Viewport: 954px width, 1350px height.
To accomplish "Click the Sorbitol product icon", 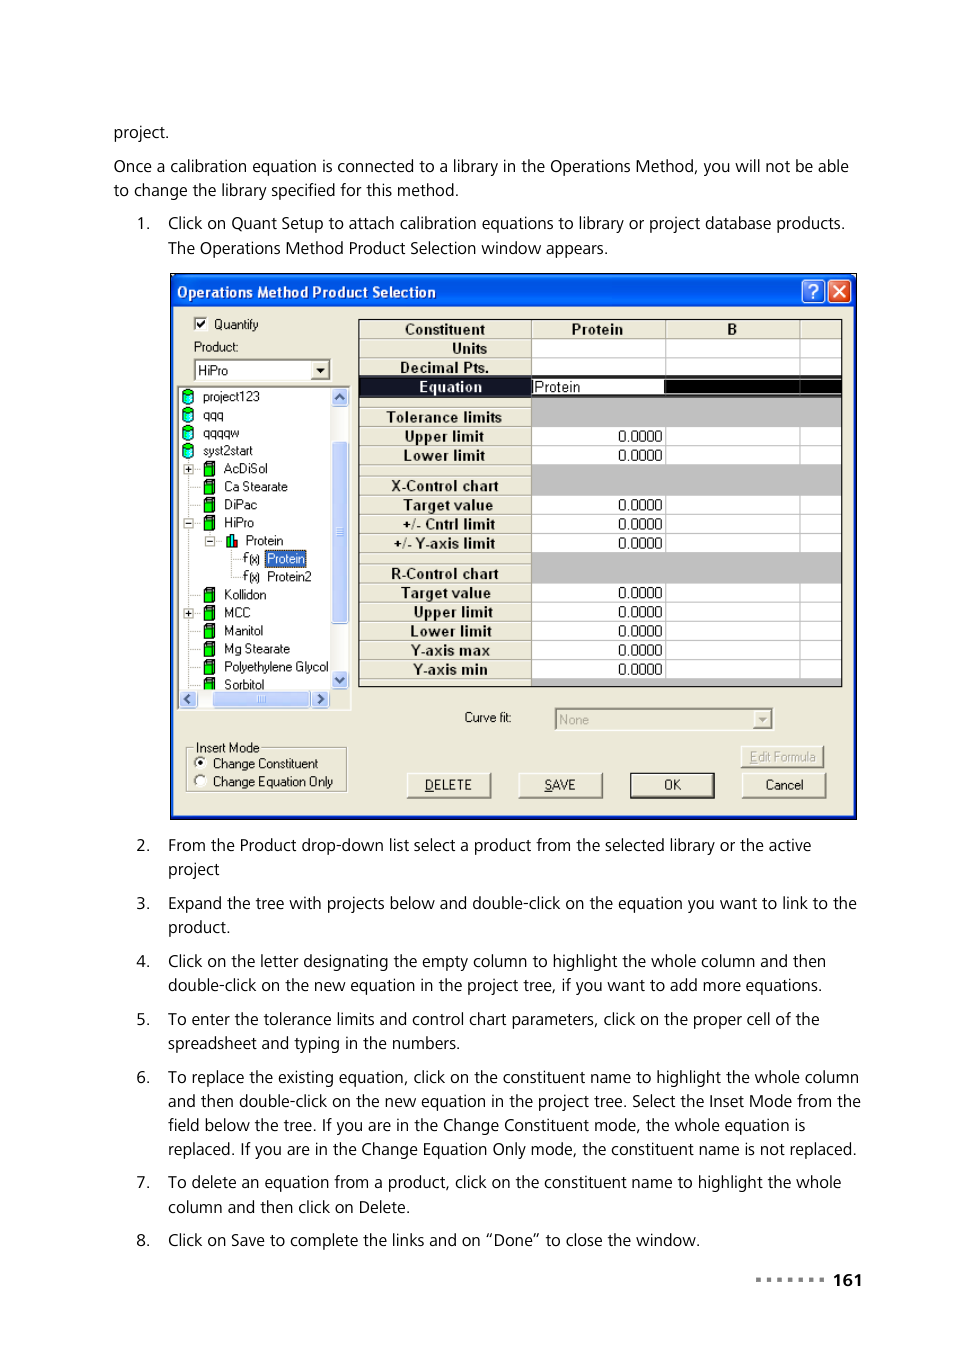I will (x=209, y=684).
